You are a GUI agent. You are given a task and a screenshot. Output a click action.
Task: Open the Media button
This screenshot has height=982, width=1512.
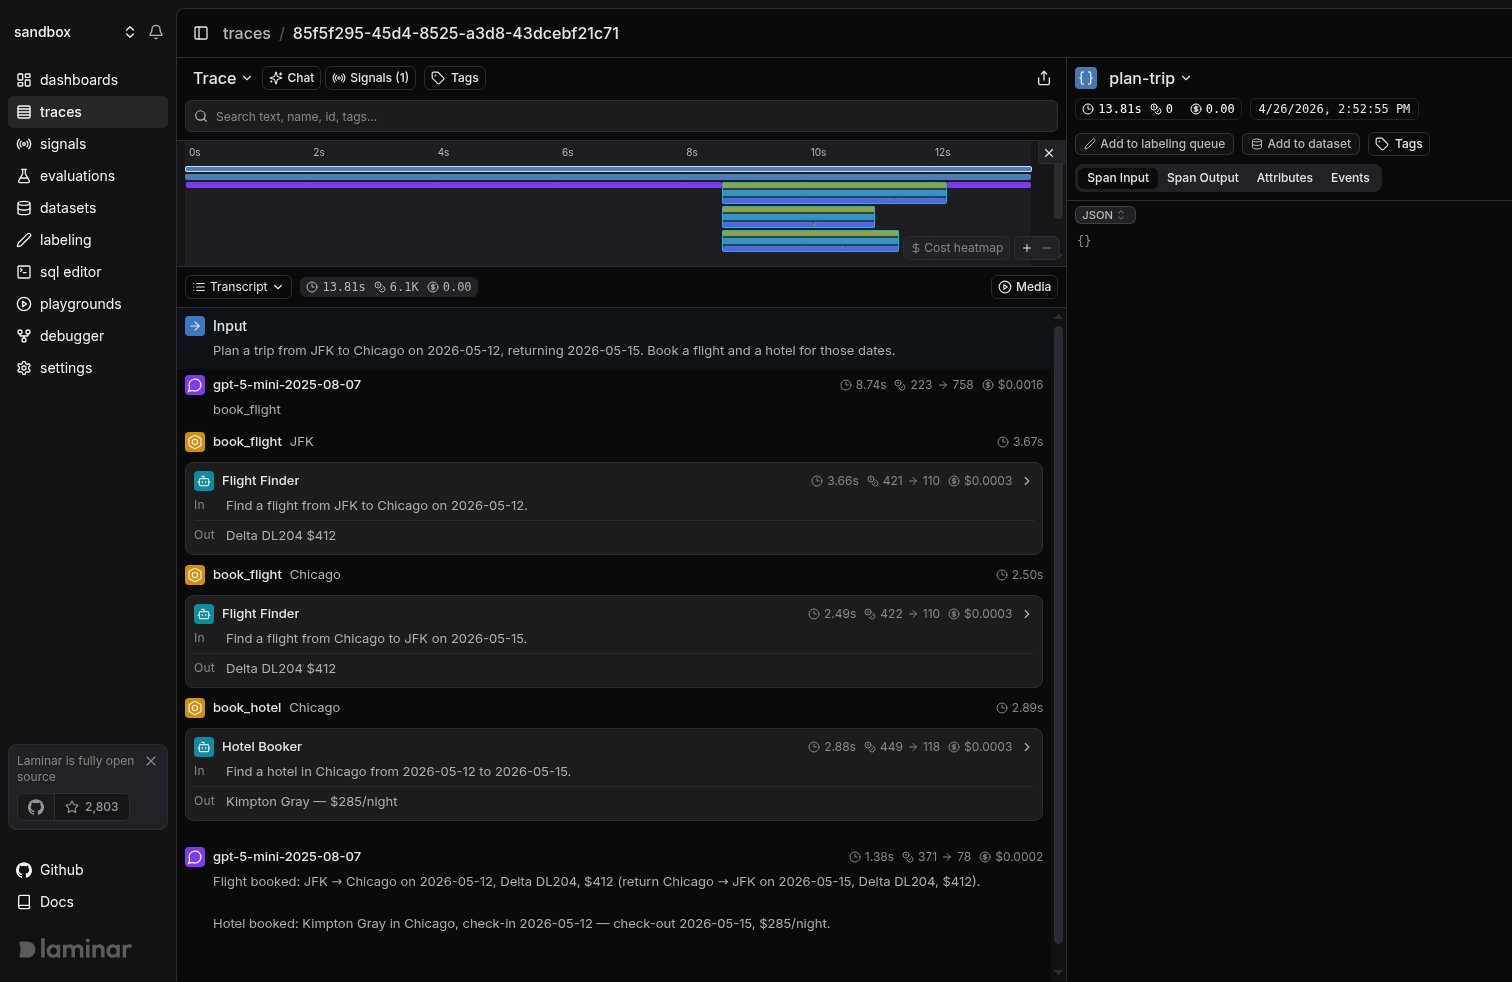[x=1024, y=287]
